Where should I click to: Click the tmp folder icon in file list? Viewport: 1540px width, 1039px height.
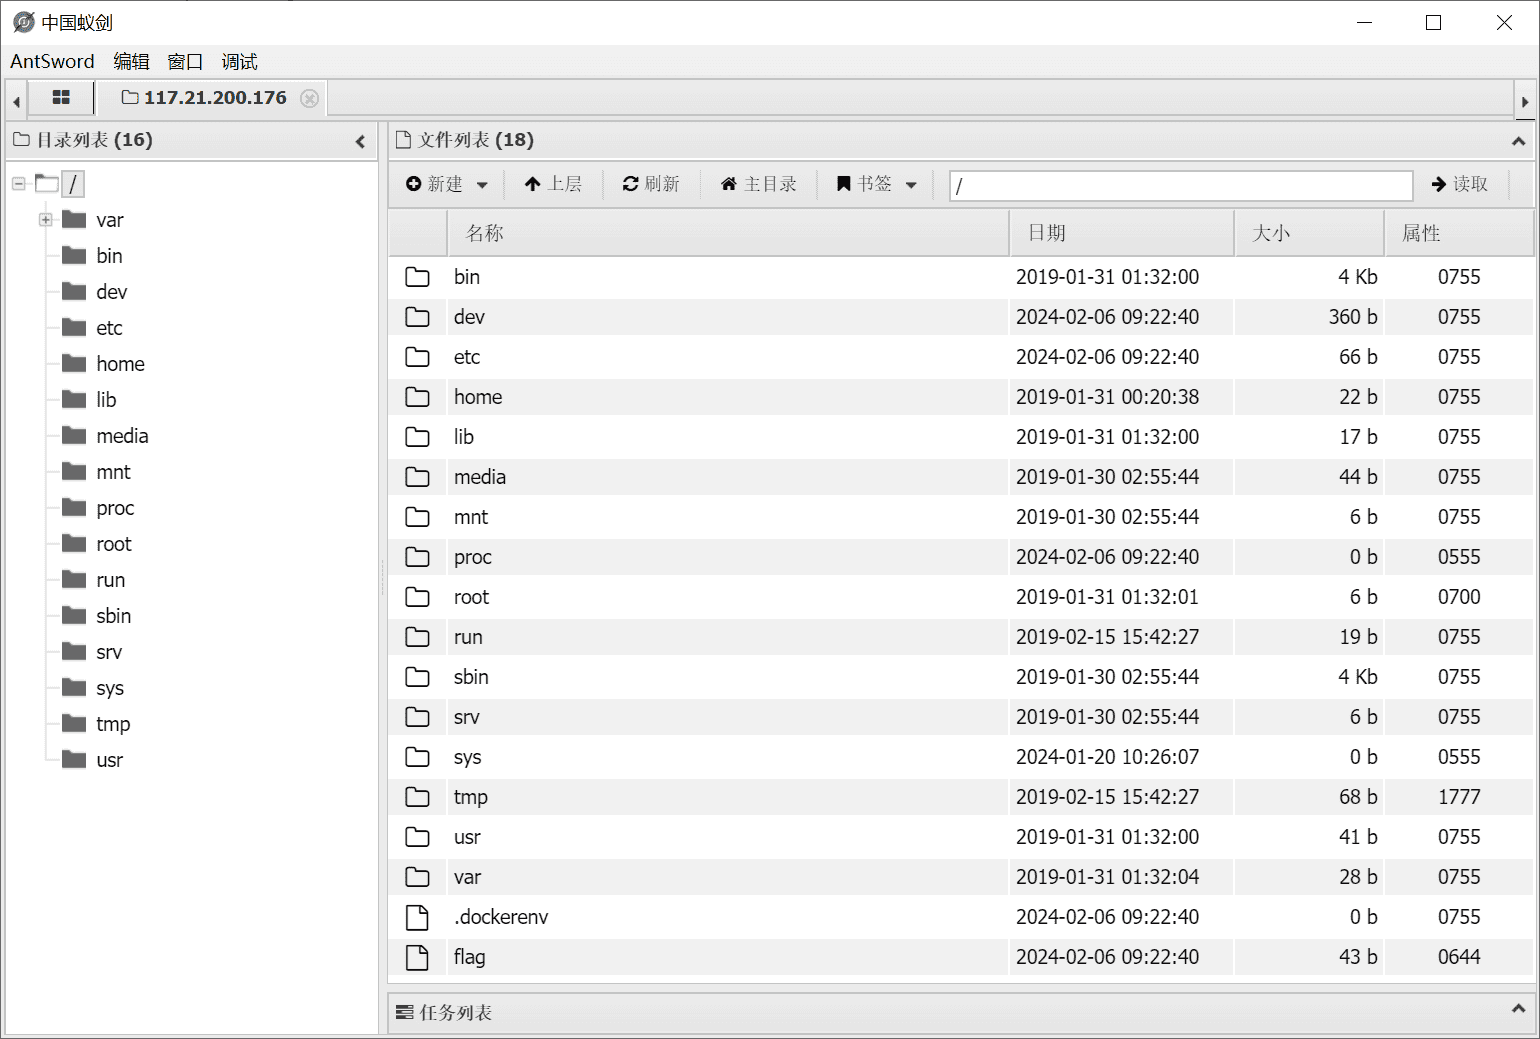[x=417, y=797]
